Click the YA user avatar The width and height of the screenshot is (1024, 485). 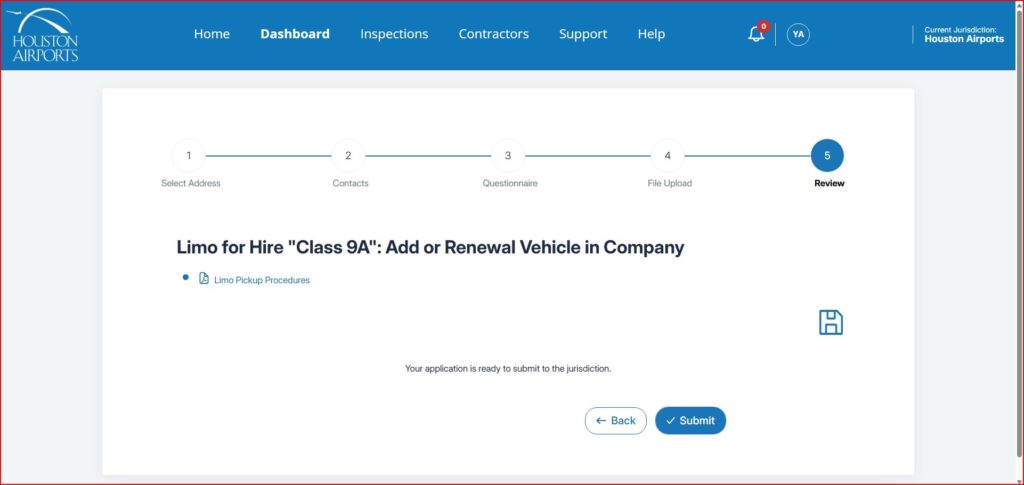pos(798,34)
